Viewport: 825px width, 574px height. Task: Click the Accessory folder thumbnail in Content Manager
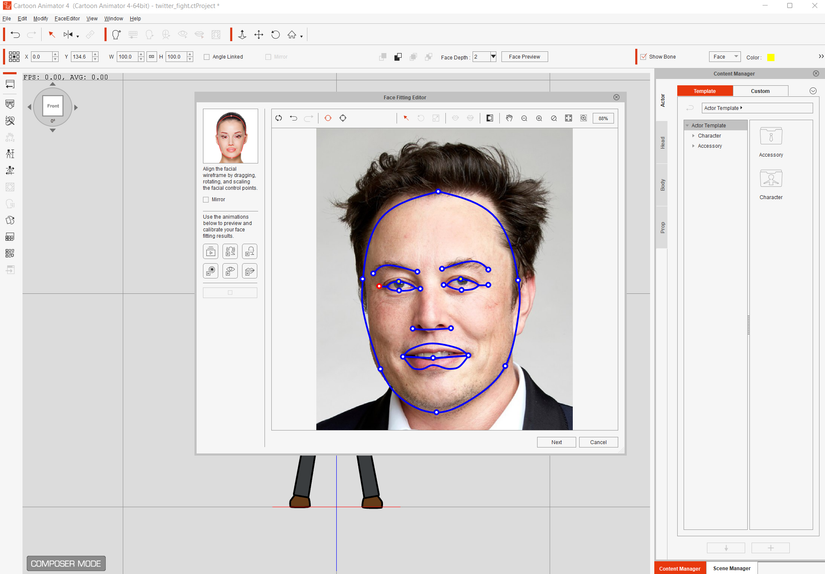(x=771, y=136)
